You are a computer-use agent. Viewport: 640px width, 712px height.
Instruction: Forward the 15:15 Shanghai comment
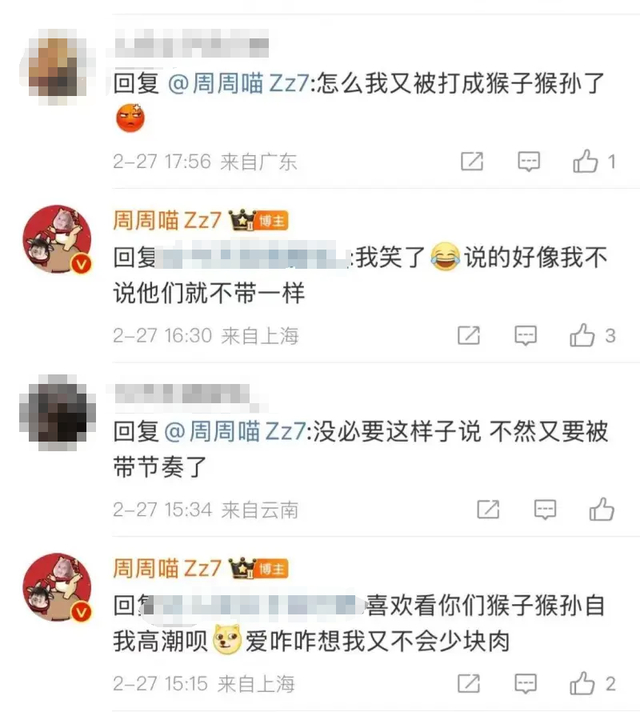pos(469,683)
